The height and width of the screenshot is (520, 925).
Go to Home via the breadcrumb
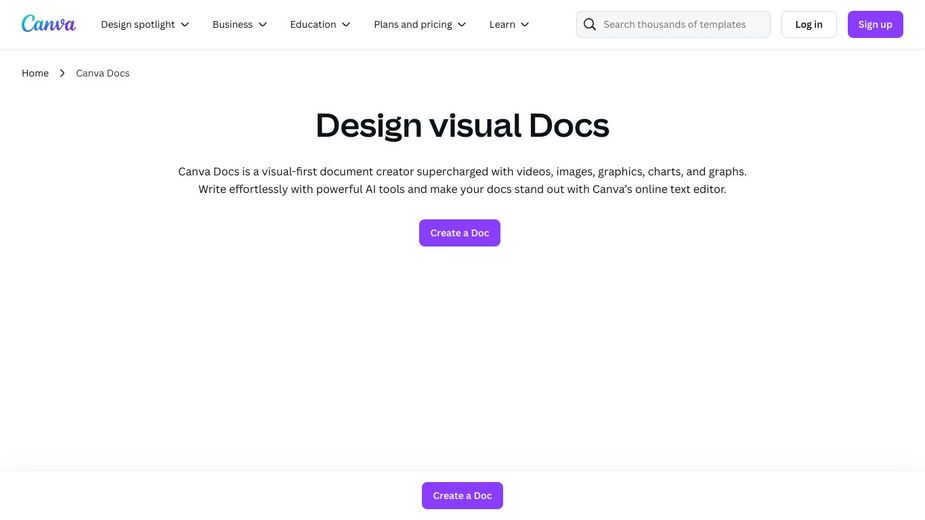pyautogui.click(x=35, y=73)
